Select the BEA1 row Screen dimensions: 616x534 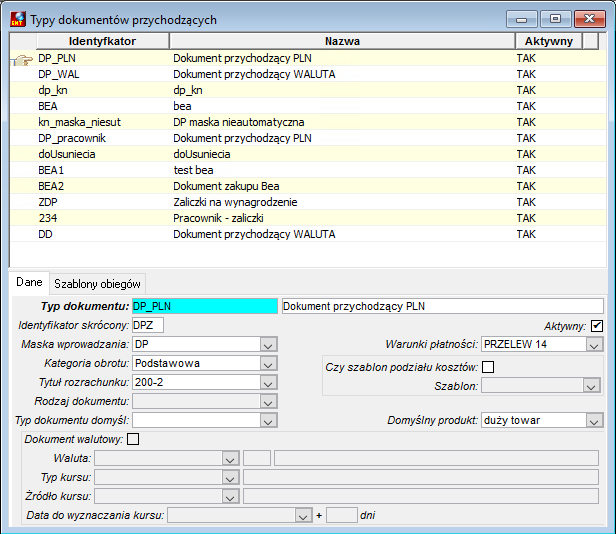coord(308,170)
